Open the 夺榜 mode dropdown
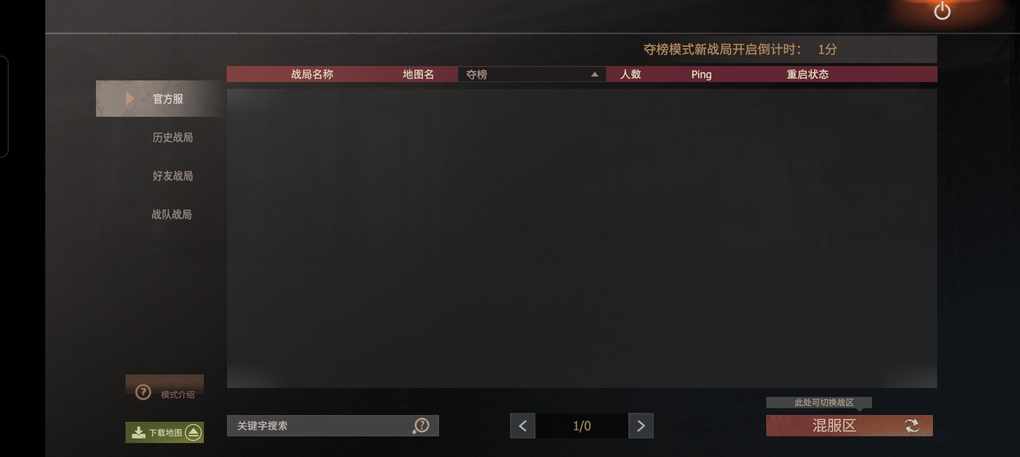The height and width of the screenshot is (457, 1020). (x=532, y=74)
